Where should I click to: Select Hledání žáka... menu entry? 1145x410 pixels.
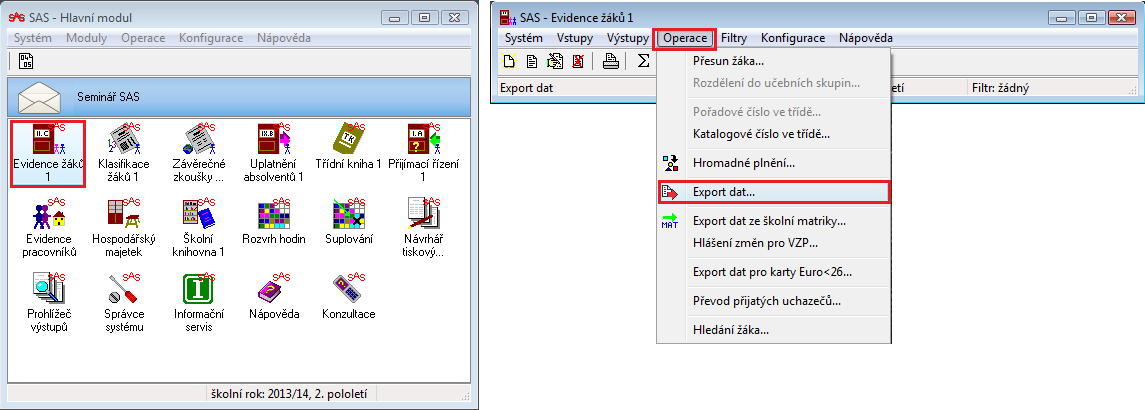[774, 330]
